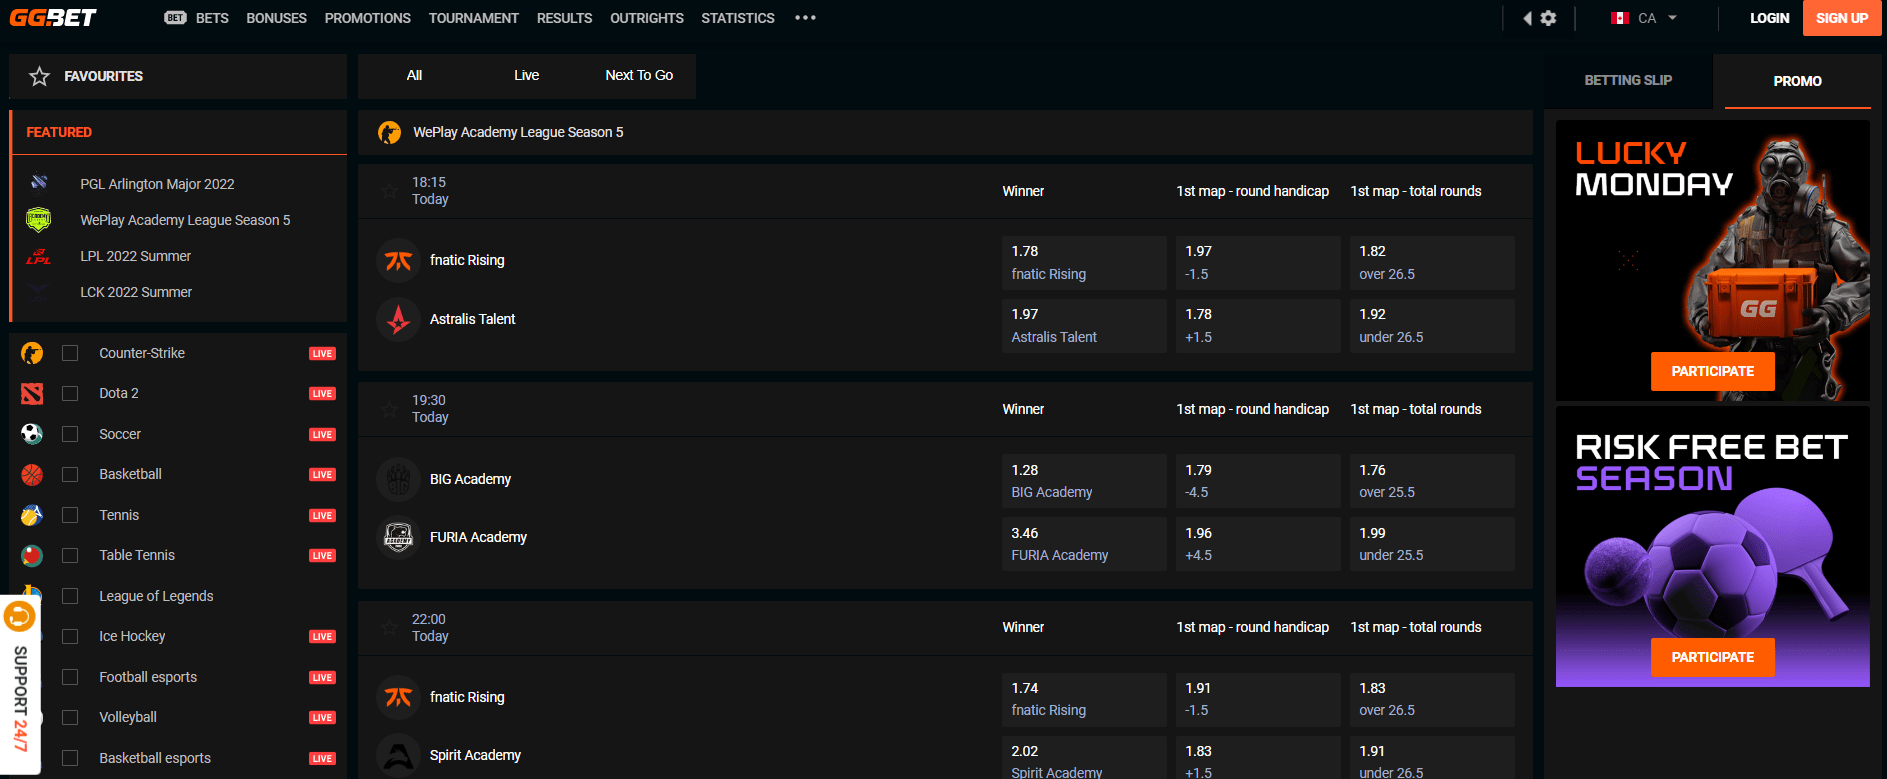The height and width of the screenshot is (779, 1887).
Task: Enable the Soccer filter checkbox
Action: click(70, 434)
